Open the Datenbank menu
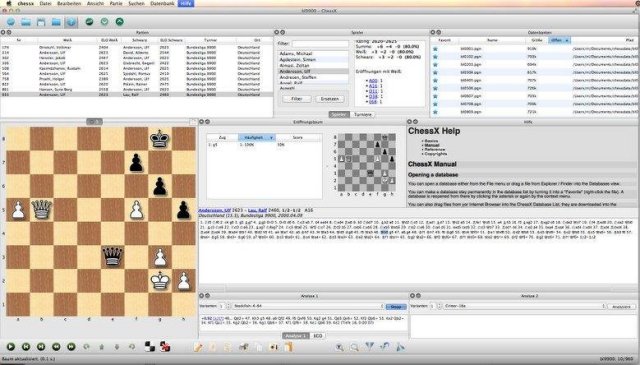Image resolution: width=640 pixels, height=365 pixels. 162,3
